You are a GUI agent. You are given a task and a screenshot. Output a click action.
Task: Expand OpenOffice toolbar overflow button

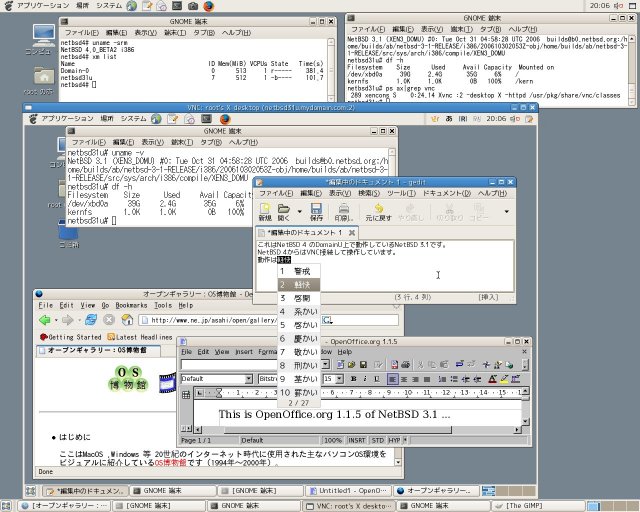(525, 364)
